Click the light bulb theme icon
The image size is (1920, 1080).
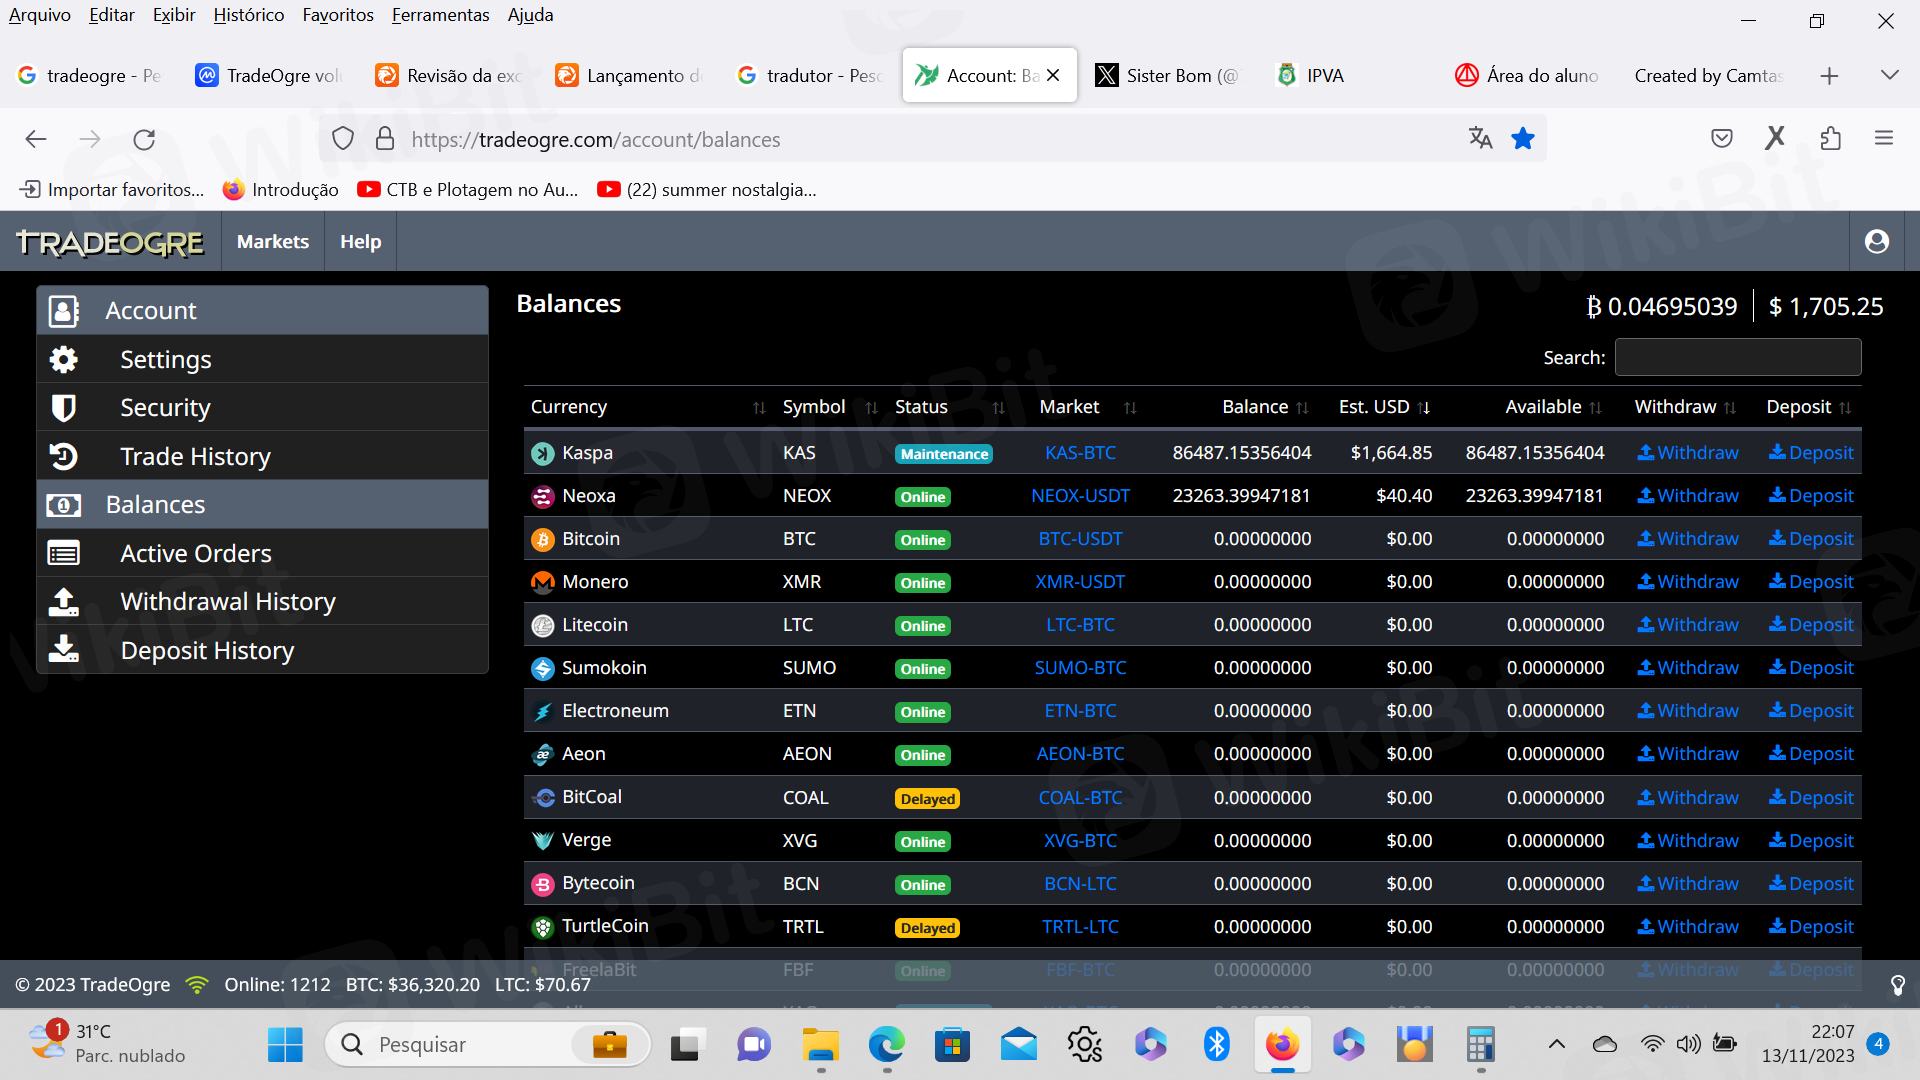[x=1897, y=985]
